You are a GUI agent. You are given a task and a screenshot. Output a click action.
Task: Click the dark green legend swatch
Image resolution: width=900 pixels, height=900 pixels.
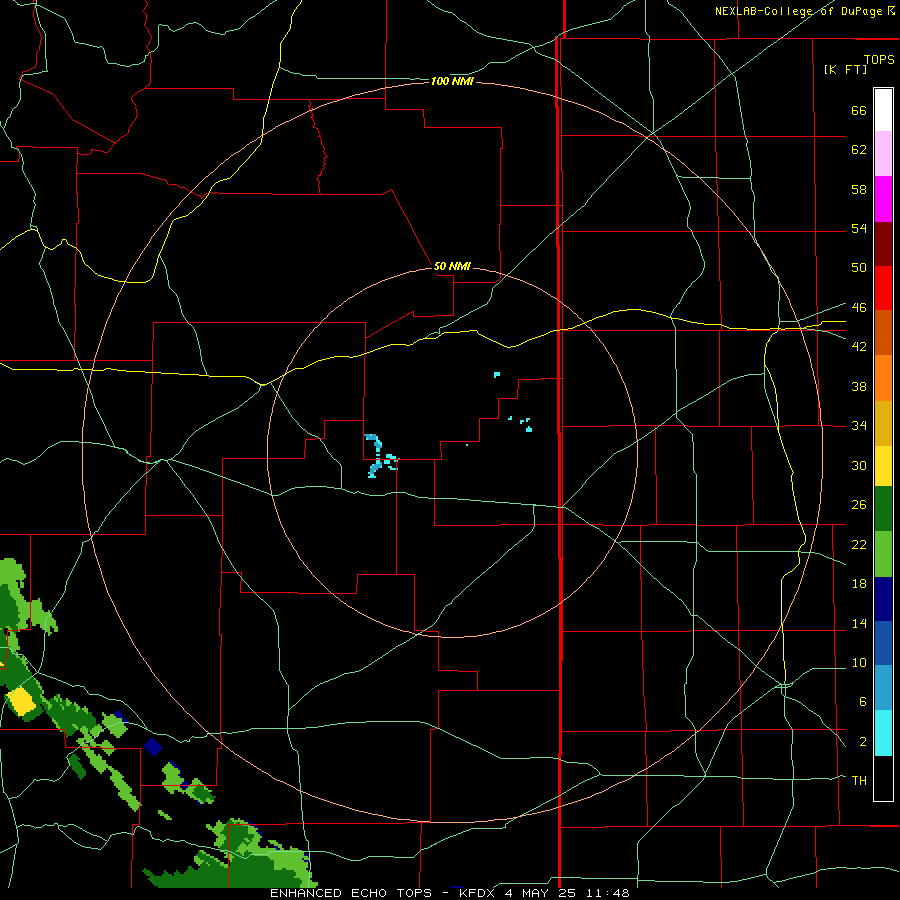click(883, 509)
